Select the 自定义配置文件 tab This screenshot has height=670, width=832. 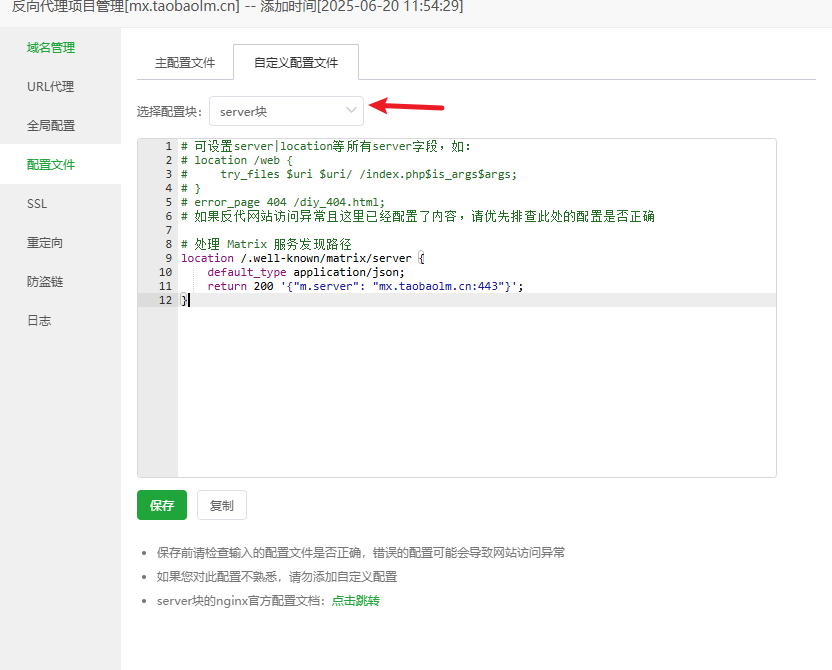(x=296, y=62)
